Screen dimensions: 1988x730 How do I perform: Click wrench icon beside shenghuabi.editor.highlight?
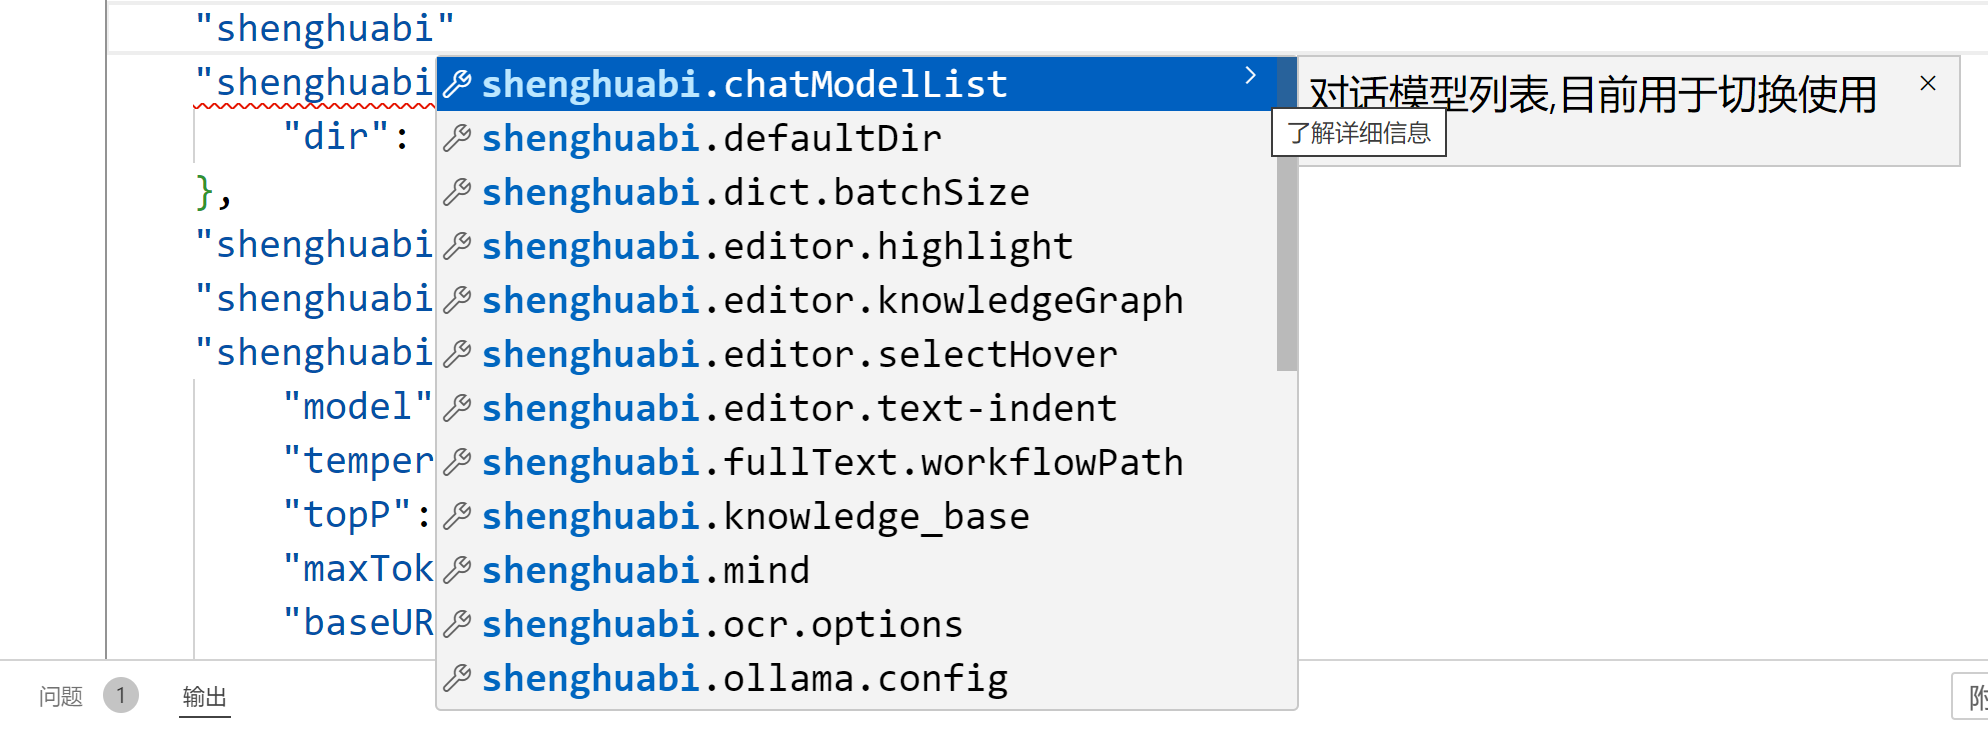coord(457,246)
